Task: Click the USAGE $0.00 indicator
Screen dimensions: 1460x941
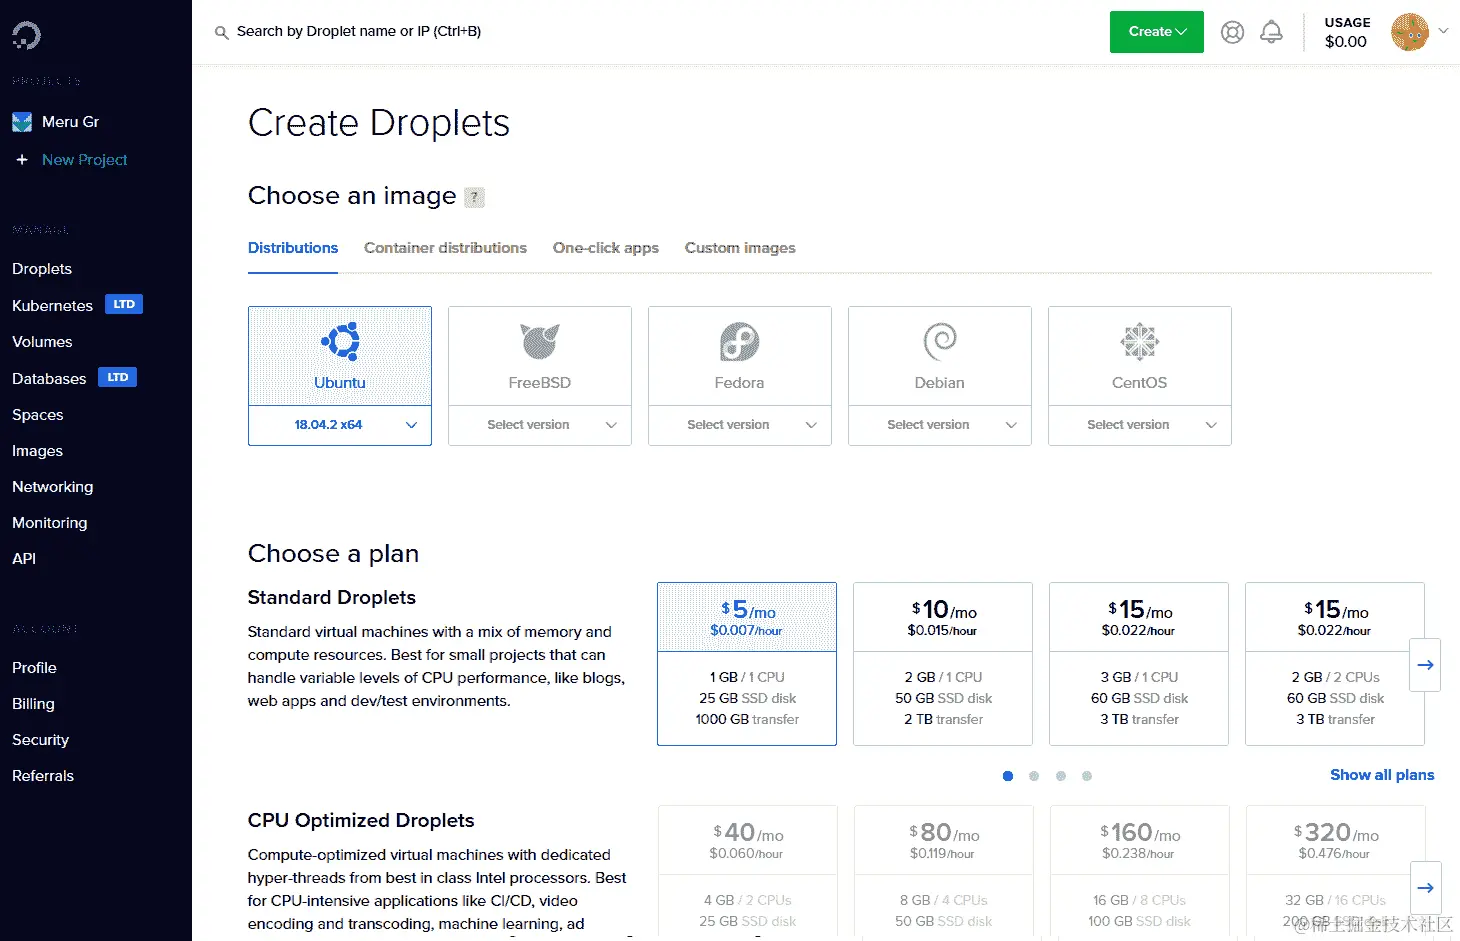Action: [x=1347, y=32]
